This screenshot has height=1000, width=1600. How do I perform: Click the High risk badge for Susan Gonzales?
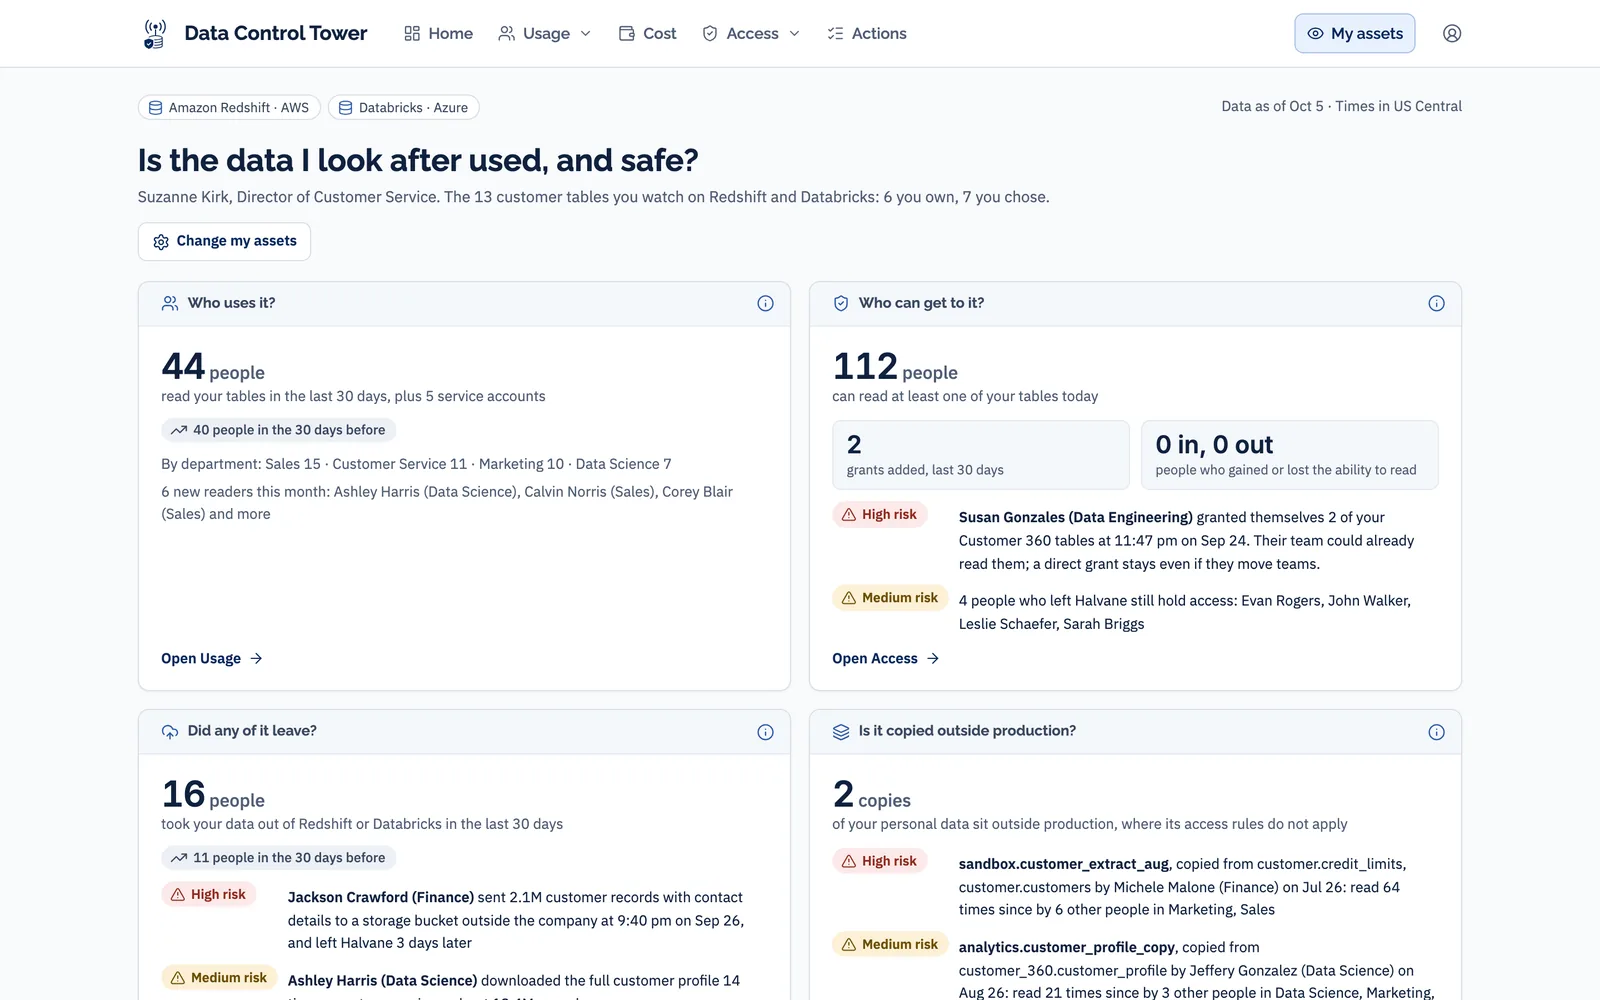(x=880, y=514)
